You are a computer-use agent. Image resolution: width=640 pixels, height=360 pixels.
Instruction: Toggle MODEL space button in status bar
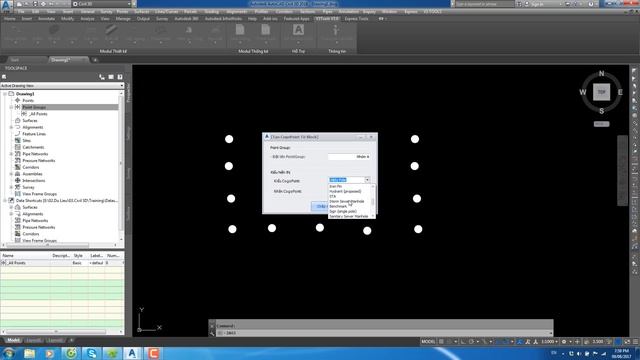(x=428, y=342)
